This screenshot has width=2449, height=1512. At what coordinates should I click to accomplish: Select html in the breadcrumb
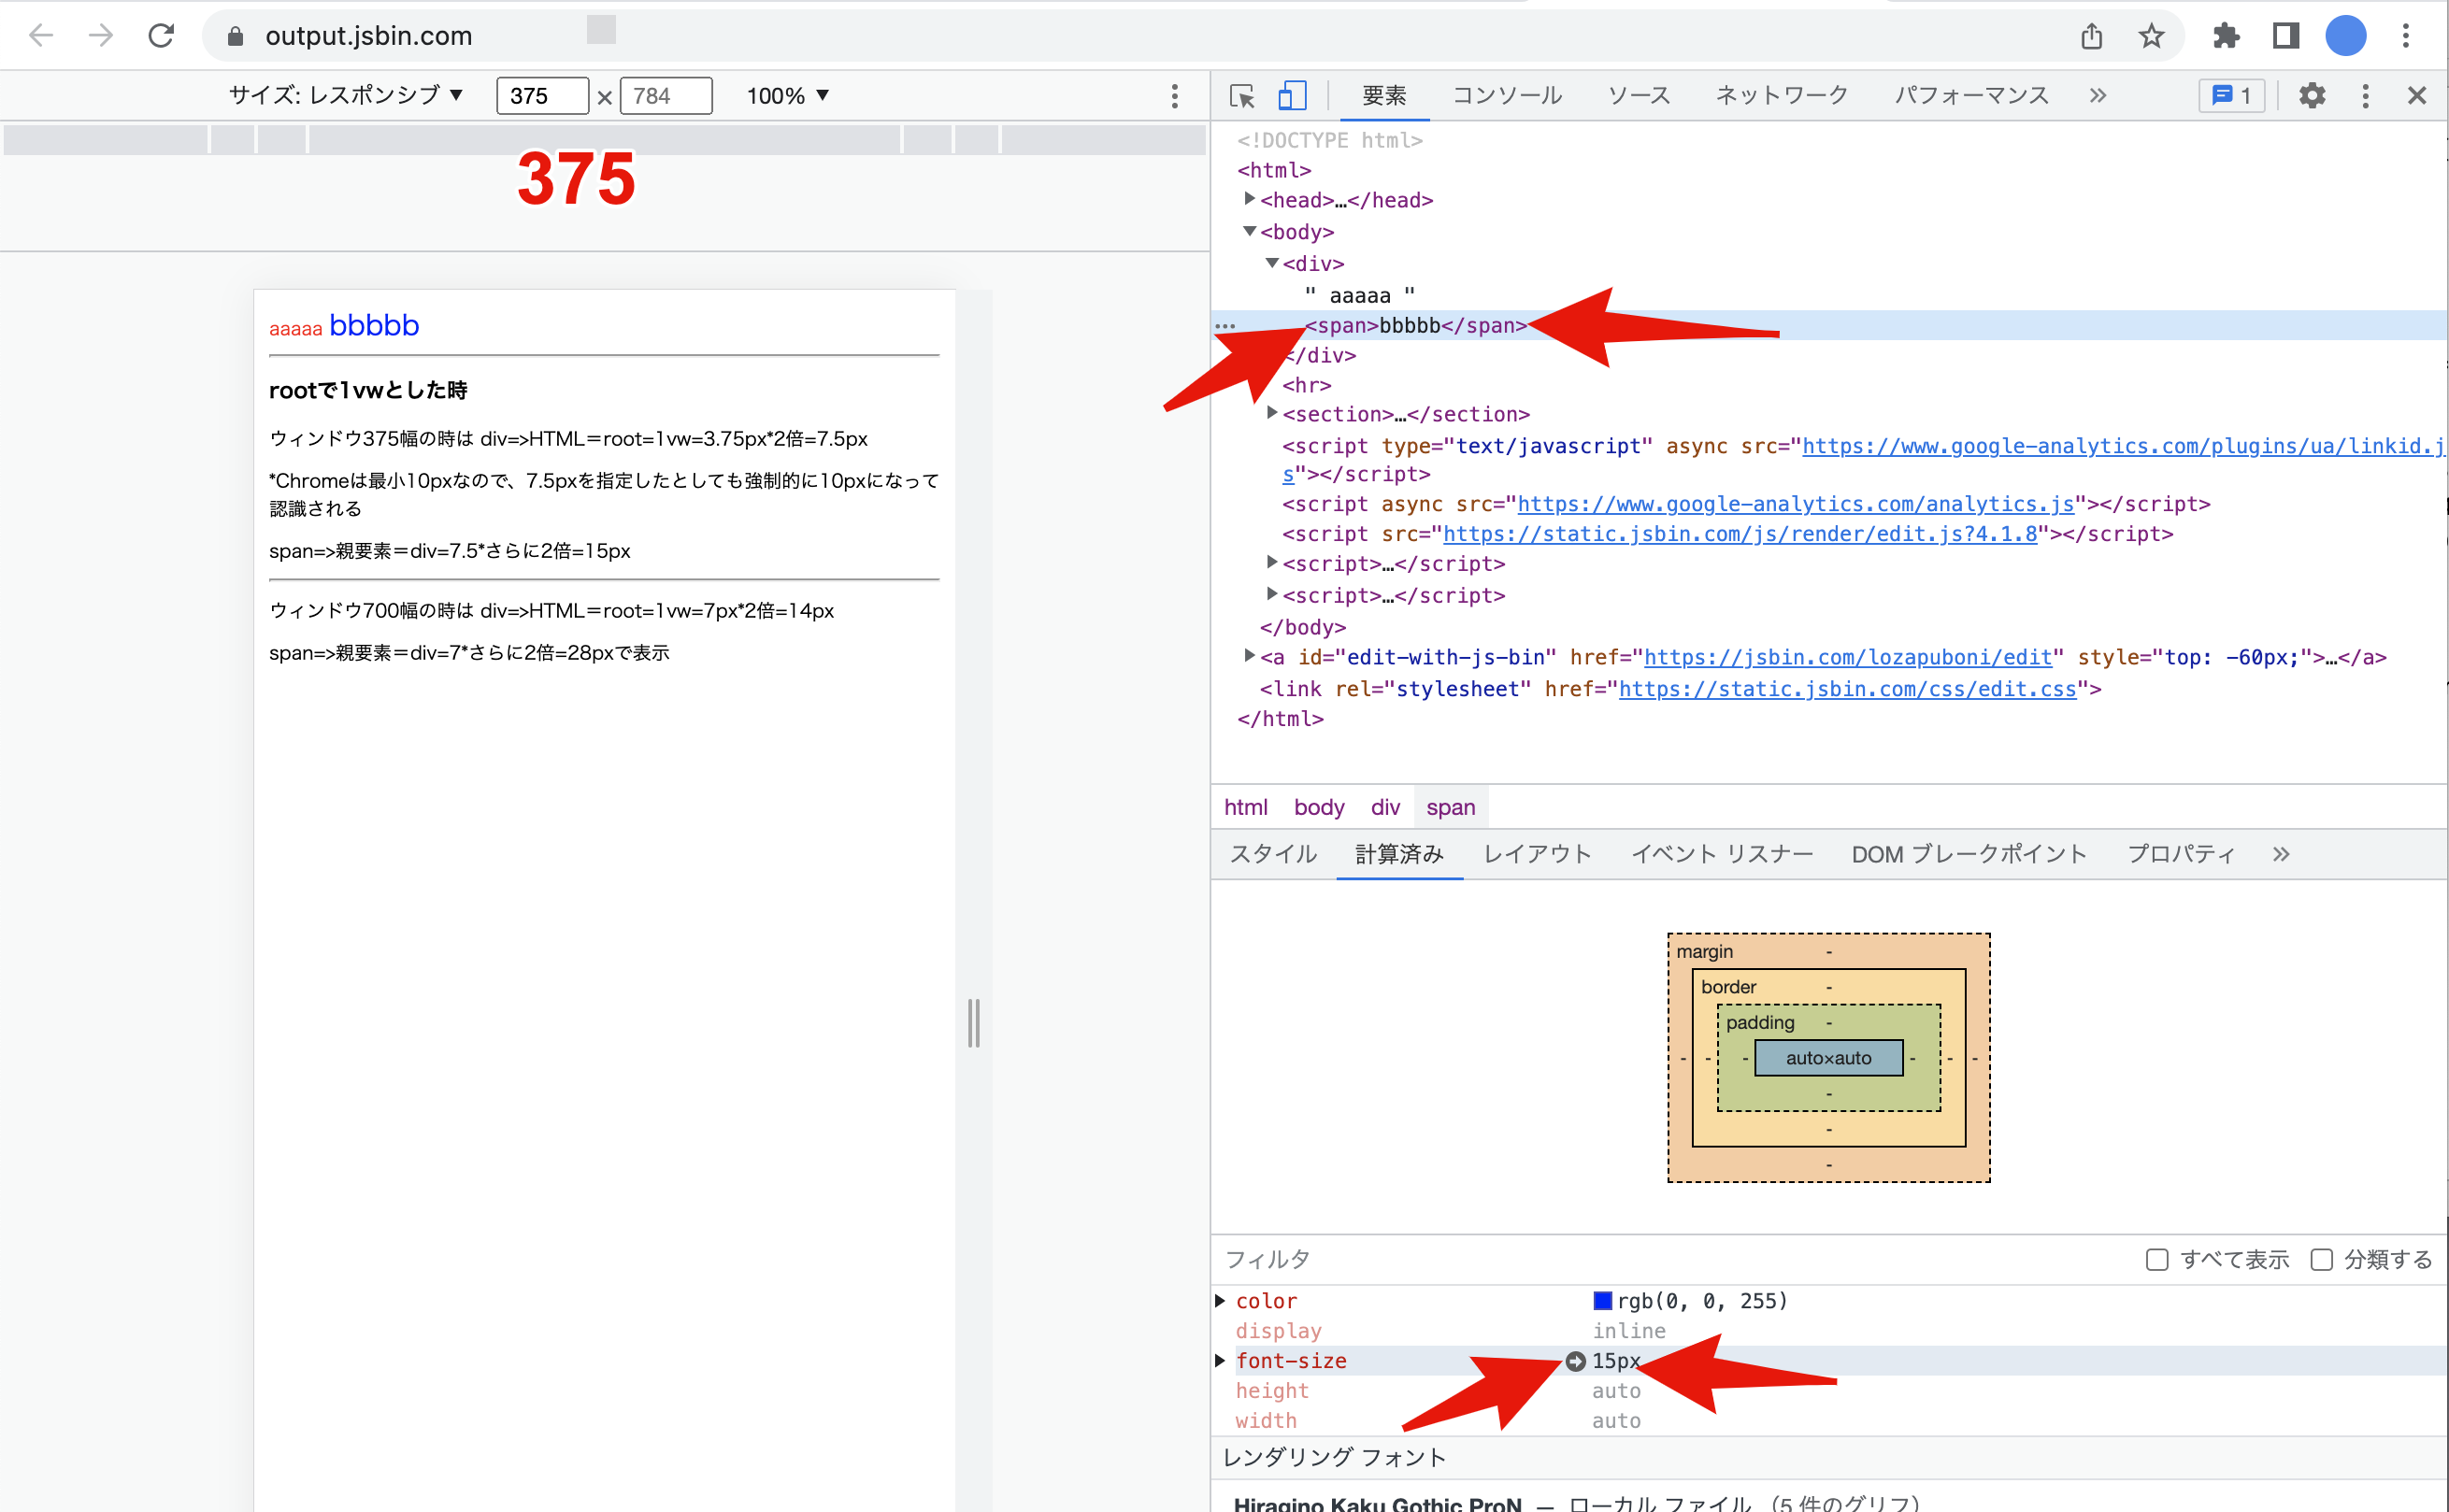[1246, 807]
